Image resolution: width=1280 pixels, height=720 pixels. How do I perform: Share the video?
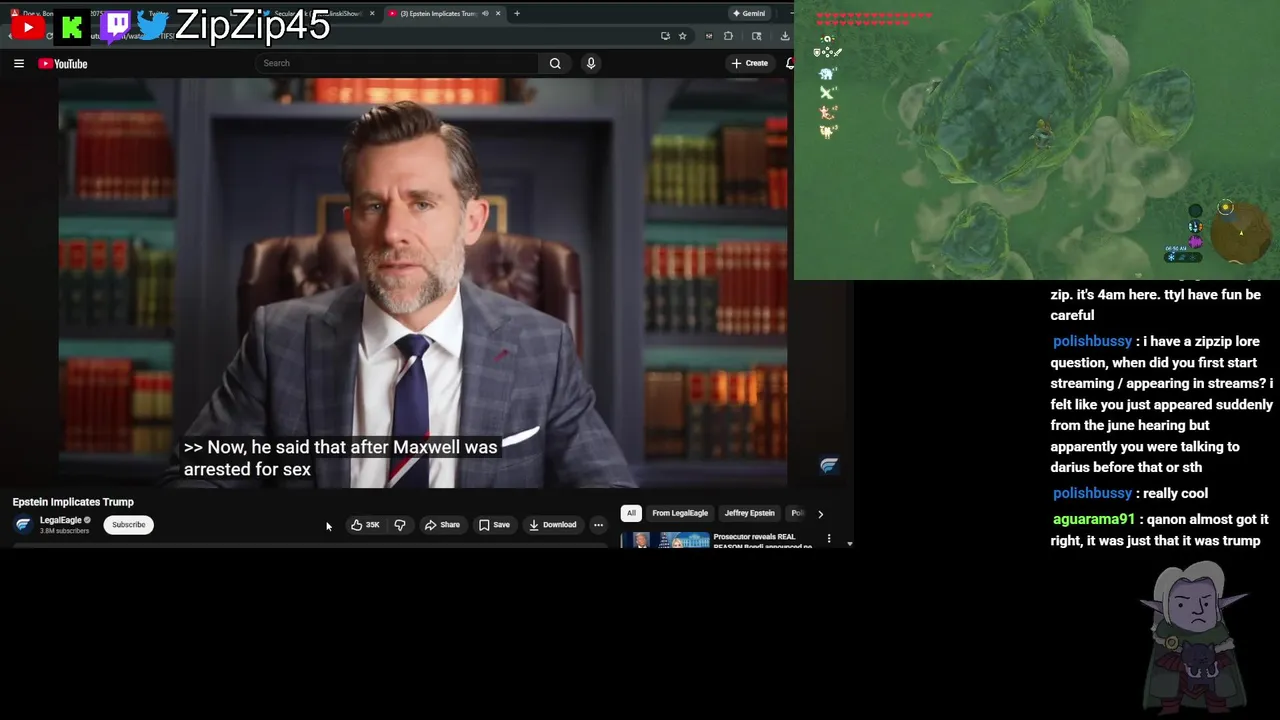tap(442, 525)
